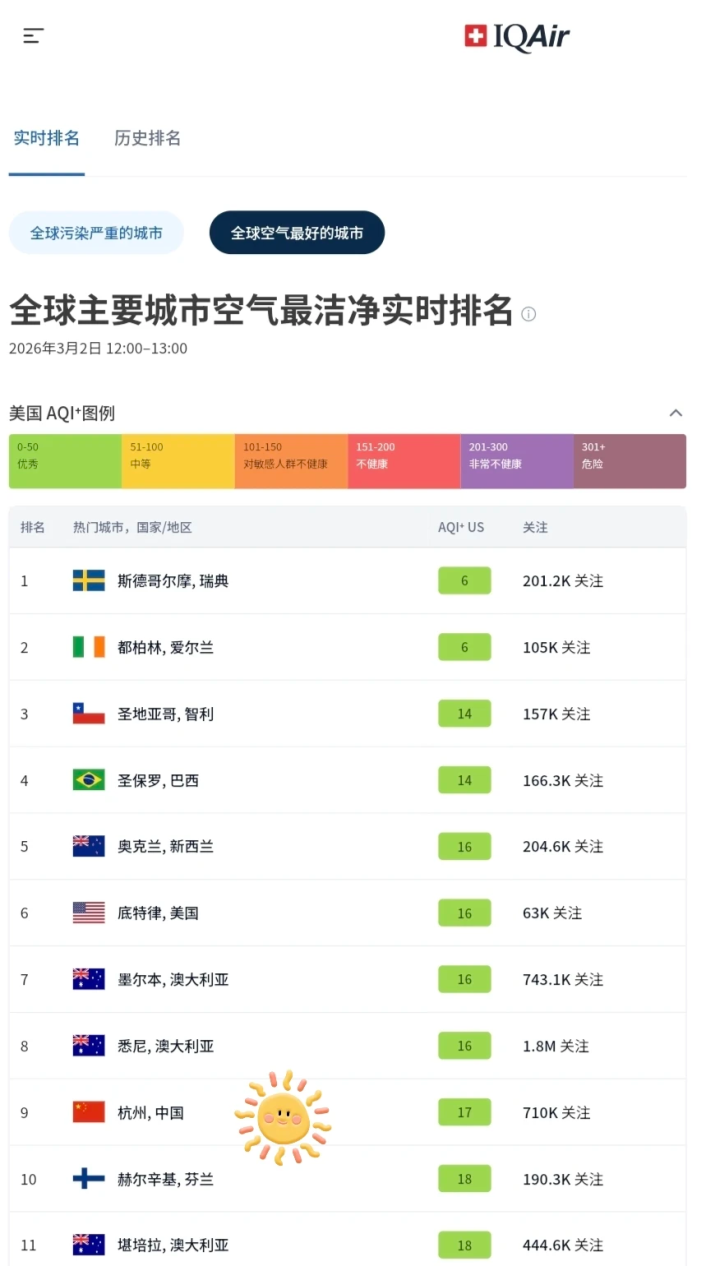Switch to the 实时排名 tab
This screenshot has height=1266, width=720.
pos(46,138)
